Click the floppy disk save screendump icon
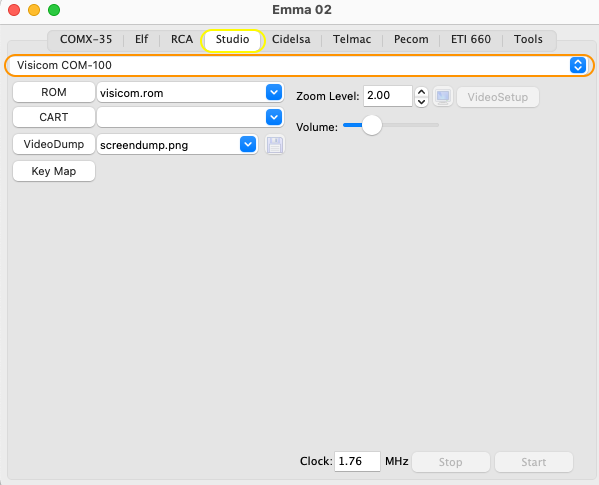 tap(275, 145)
